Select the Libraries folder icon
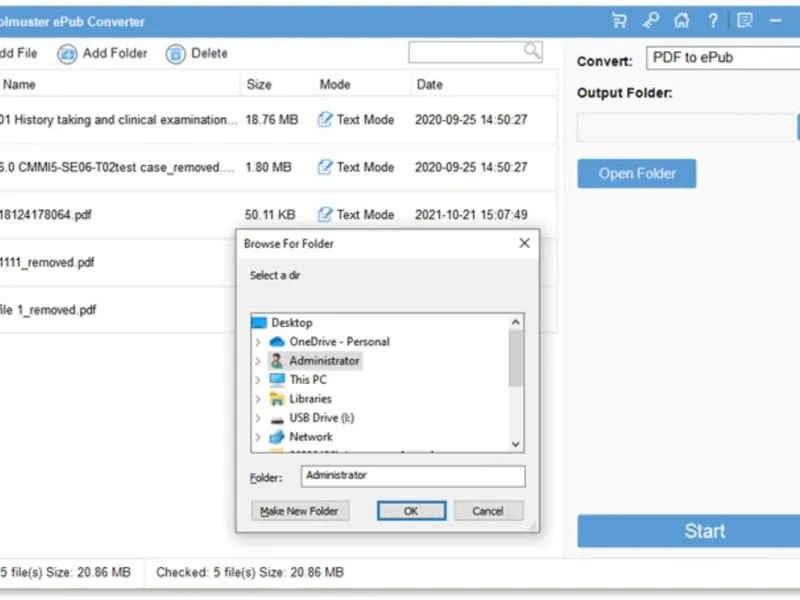 277,398
